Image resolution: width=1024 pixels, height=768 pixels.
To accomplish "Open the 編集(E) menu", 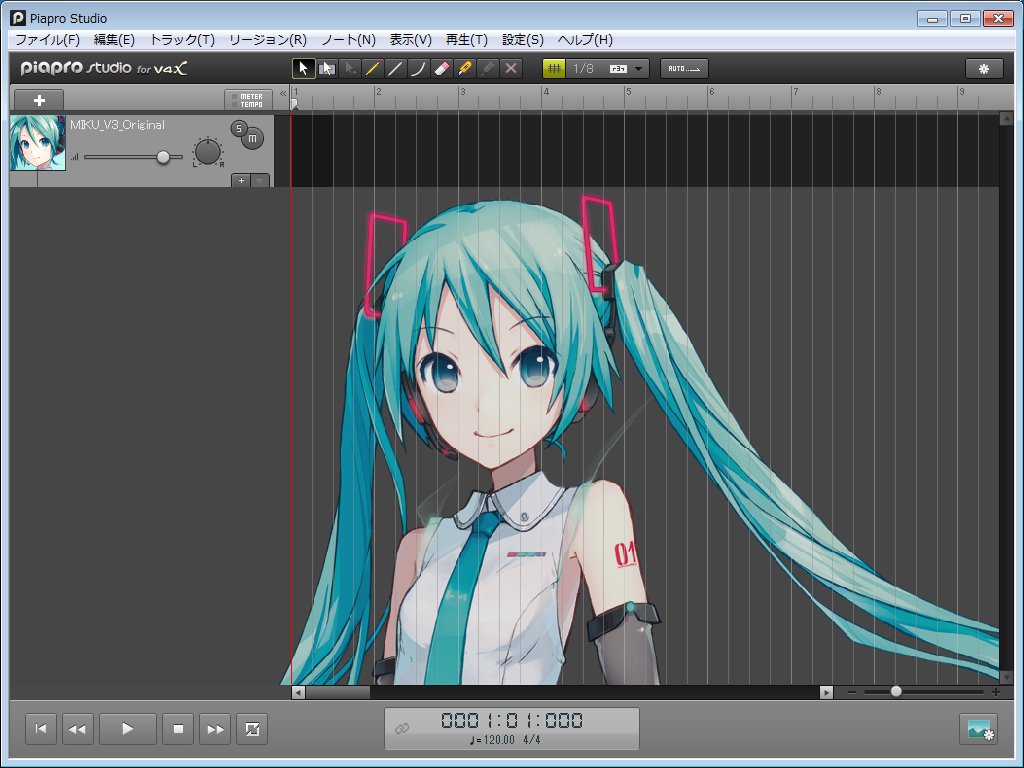I will coord(114,40).
